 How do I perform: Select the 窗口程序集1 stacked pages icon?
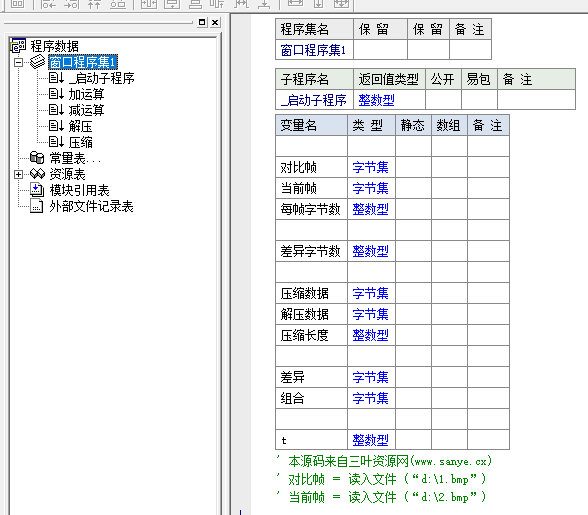[x=38, y=62]
